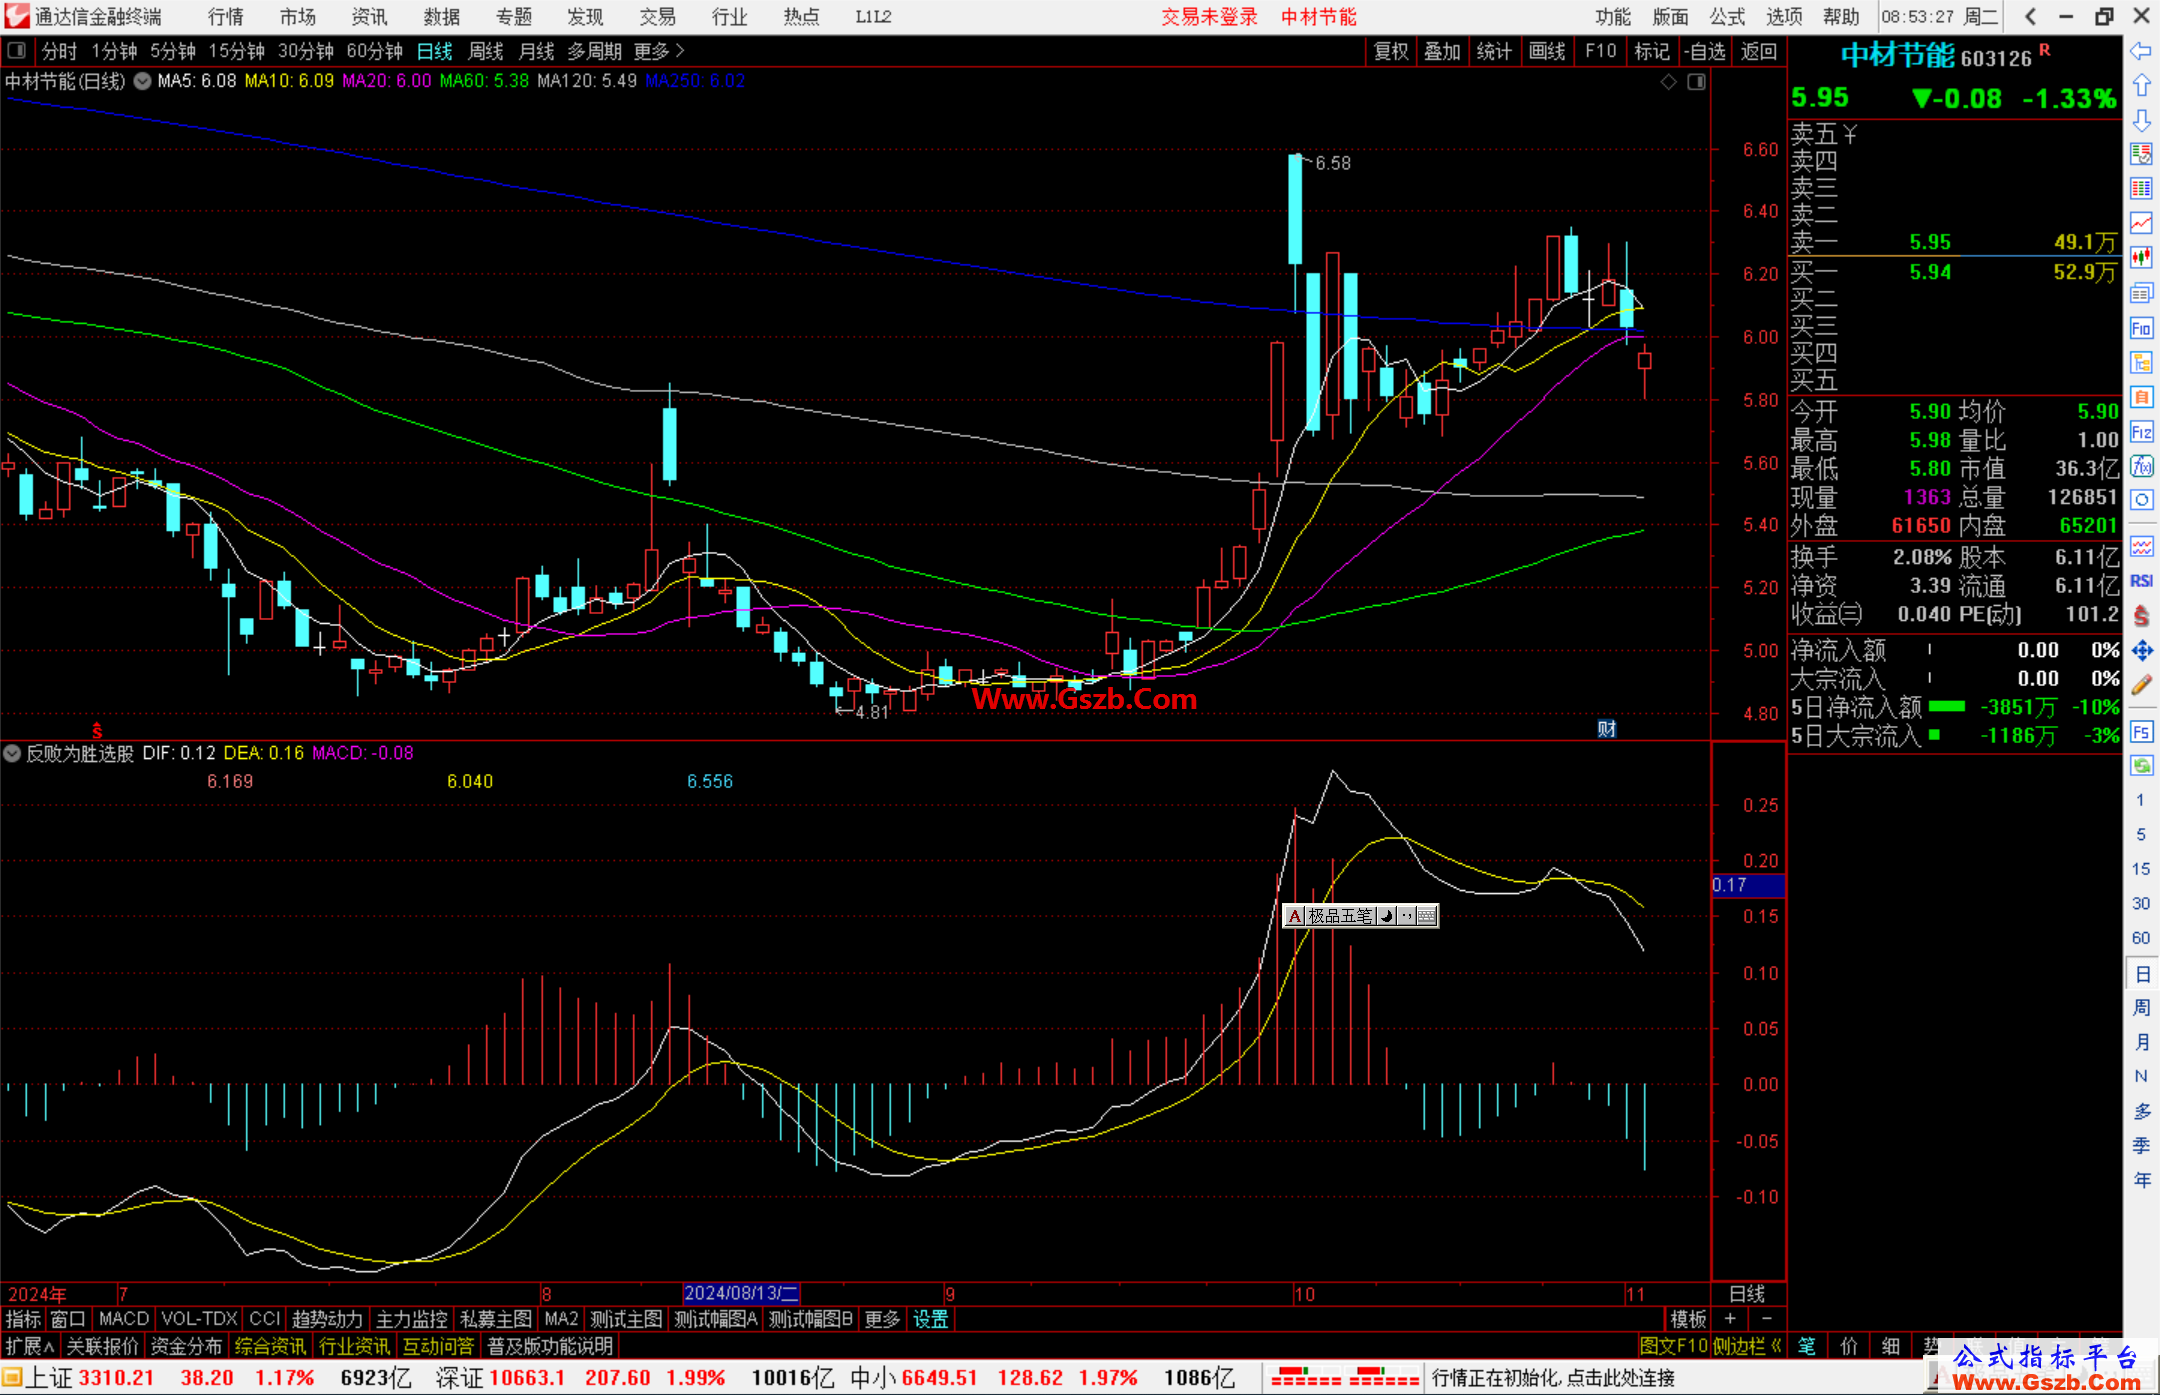2160x1395 pixels.
Task: Open the 卖五 currency symbol dropdown
Action: pos(1849,134)
